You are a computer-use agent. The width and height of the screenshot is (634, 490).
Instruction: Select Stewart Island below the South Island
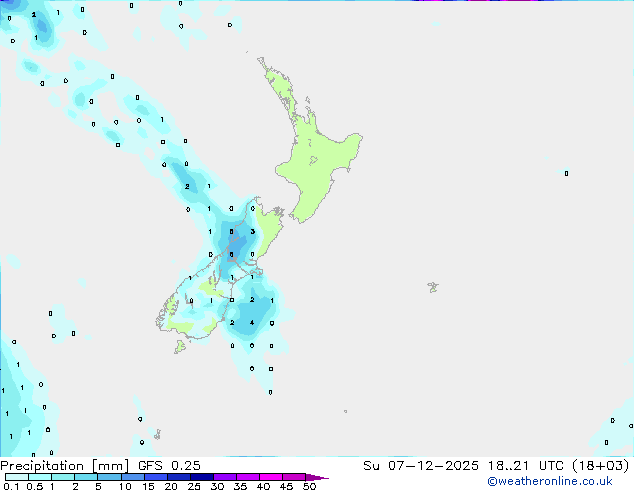click(x=181, y=347)
